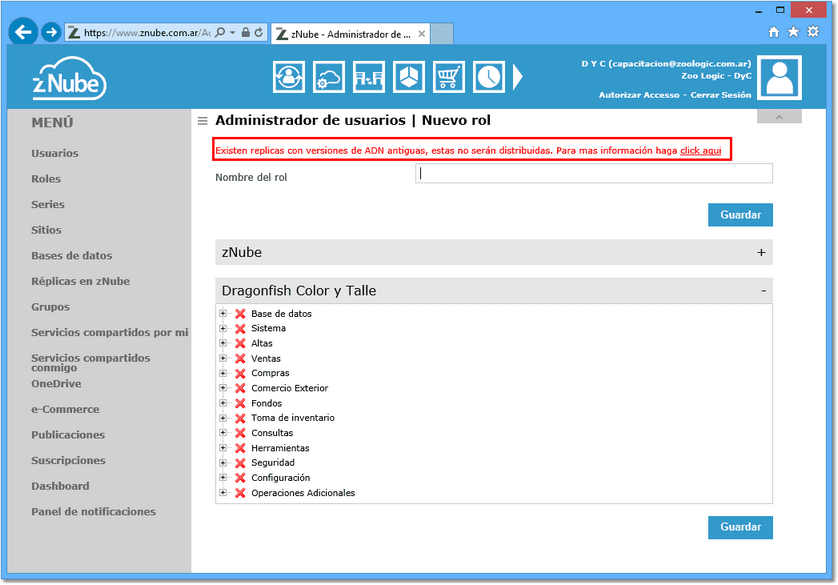
Task: Show more header icons with the right arrow
Action: 517,77
